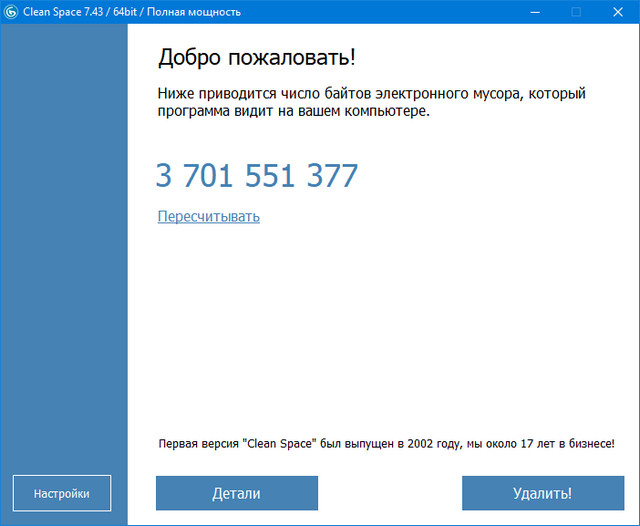Click the empty blue sidebar above Настройки
The width and height of the screenshot is (640, 526).
click(x=63, y=250)
